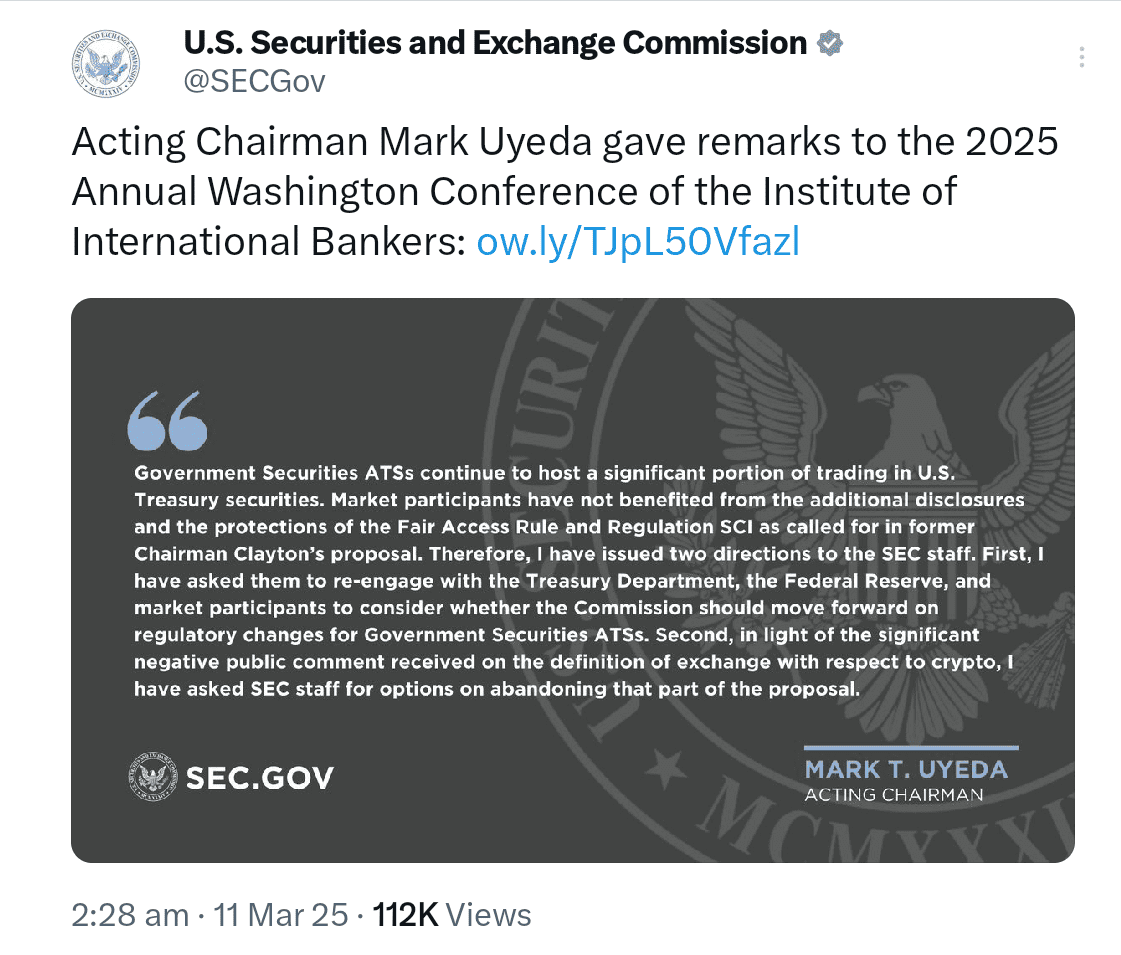Click the SEC.GOV label in the image
Screen dimensions: 1121x955
[x=260, y=776]
